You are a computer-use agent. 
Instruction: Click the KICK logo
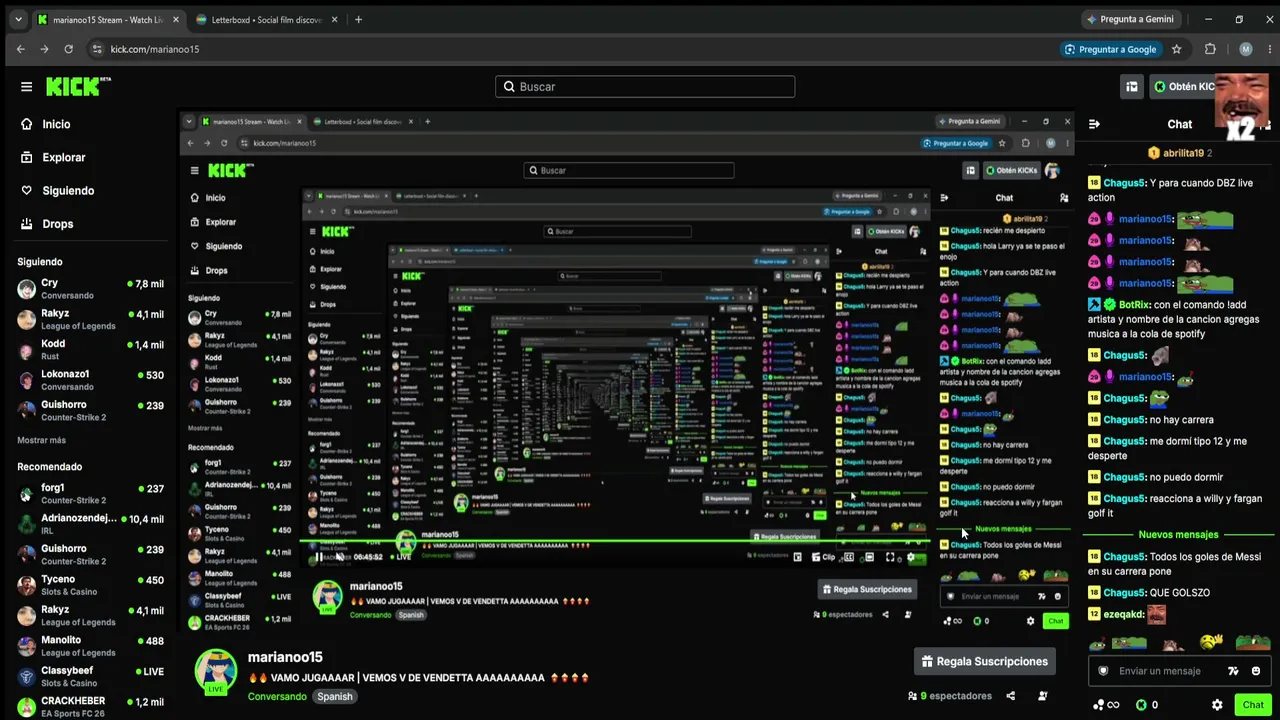click(78, 86)
